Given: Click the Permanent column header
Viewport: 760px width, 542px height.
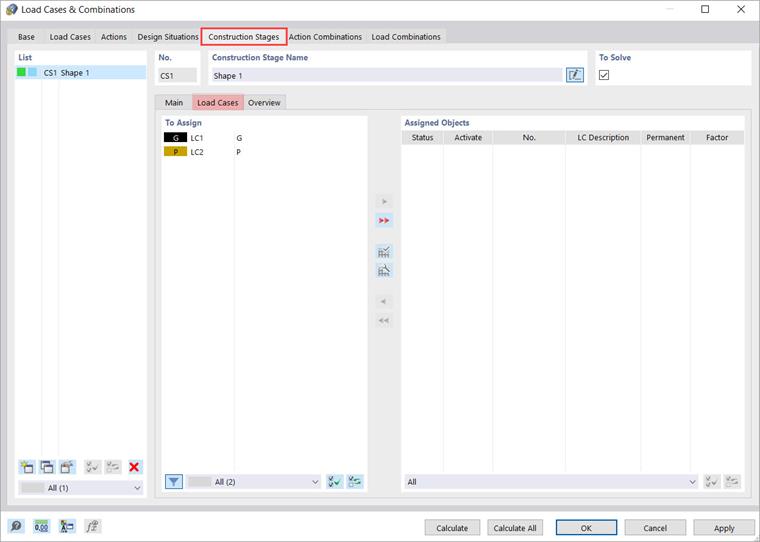Looking at the screenshot, I should pos(665,138).
